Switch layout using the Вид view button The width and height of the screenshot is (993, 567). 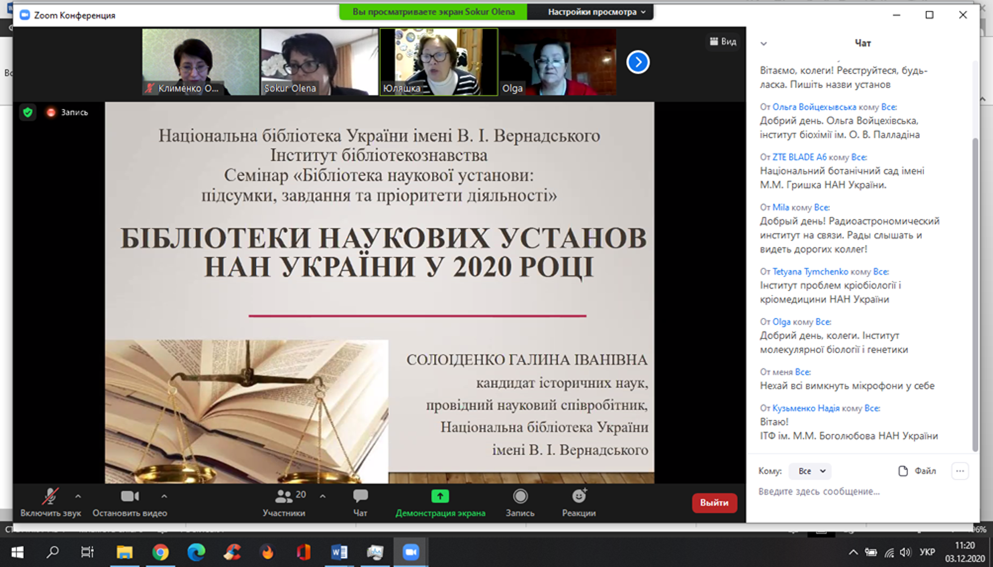[723, 42]
